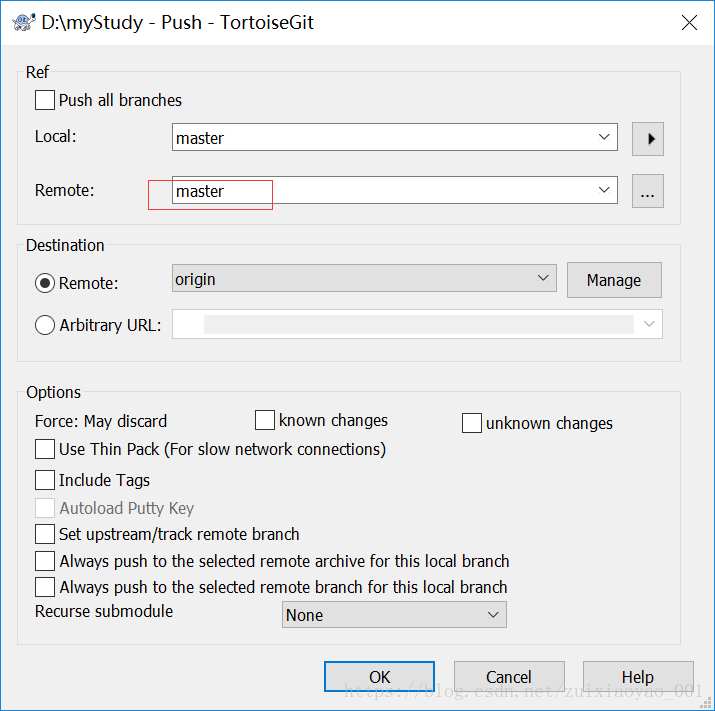Click the arrow button next to Local branch
The height and width of the screenshot is (711, 715).
click(648, 139)
